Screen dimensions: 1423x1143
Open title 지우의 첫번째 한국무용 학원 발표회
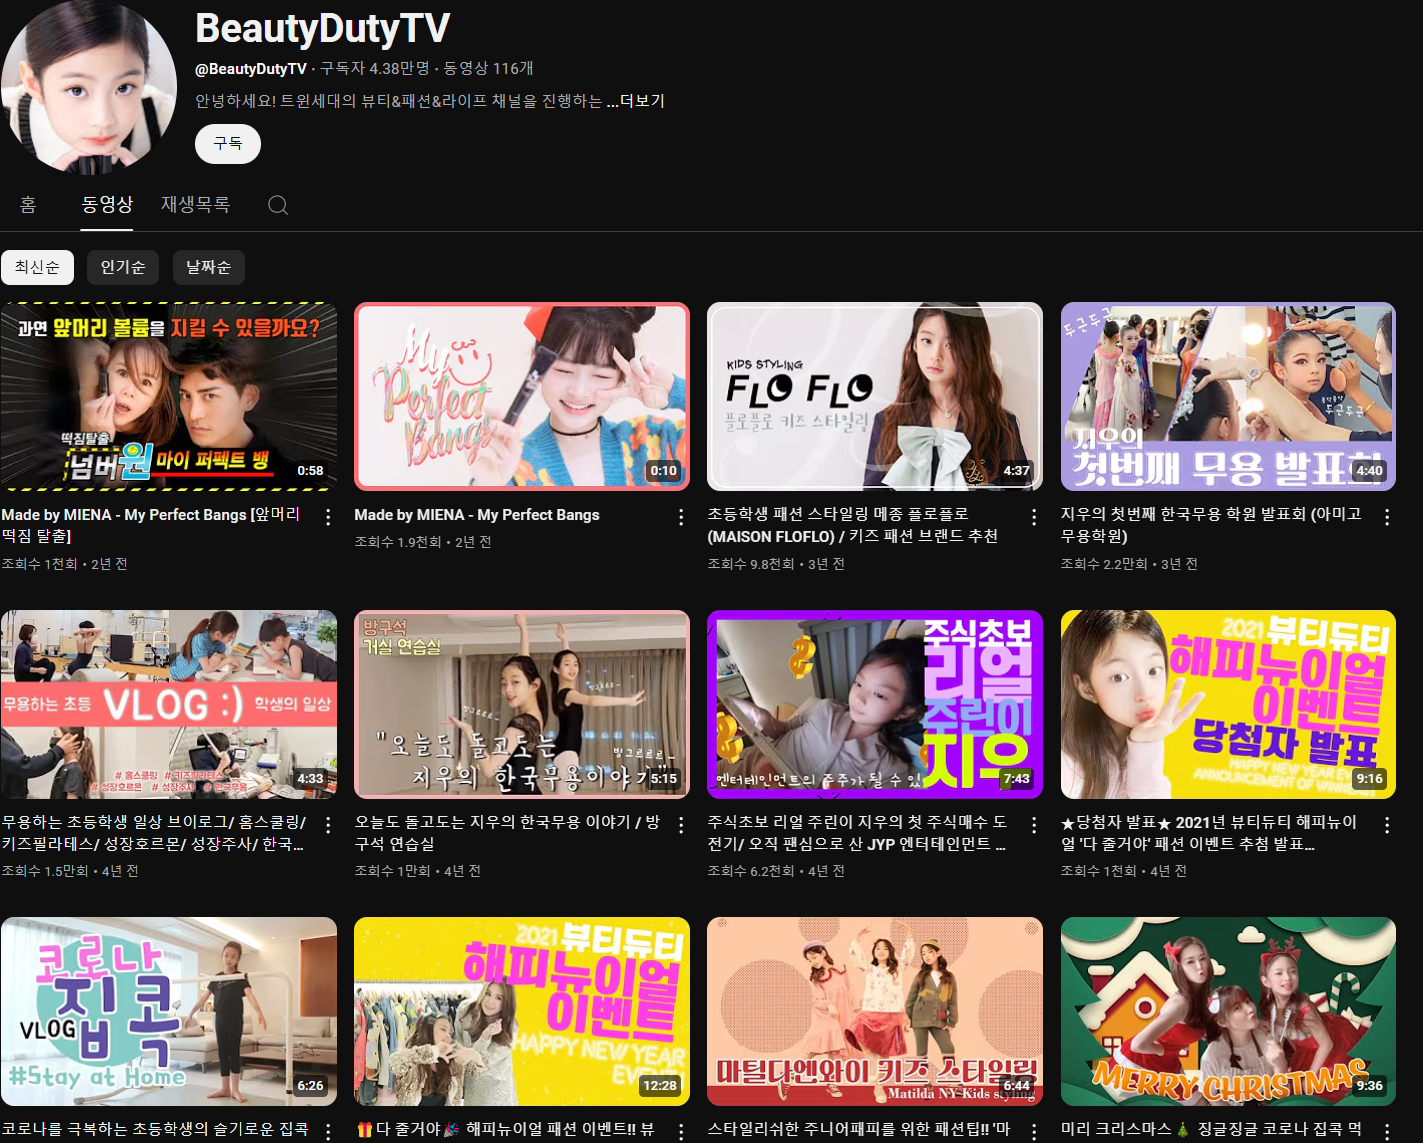pos(1211,525)
